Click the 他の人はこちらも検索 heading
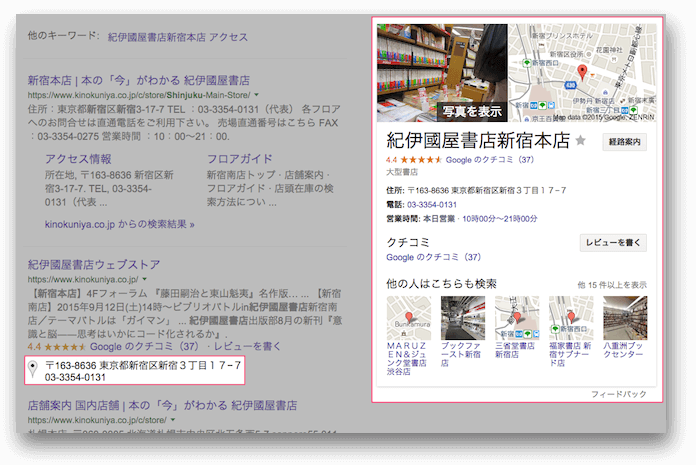This screenshot has width=696, height=465. (x=441, y=284)
